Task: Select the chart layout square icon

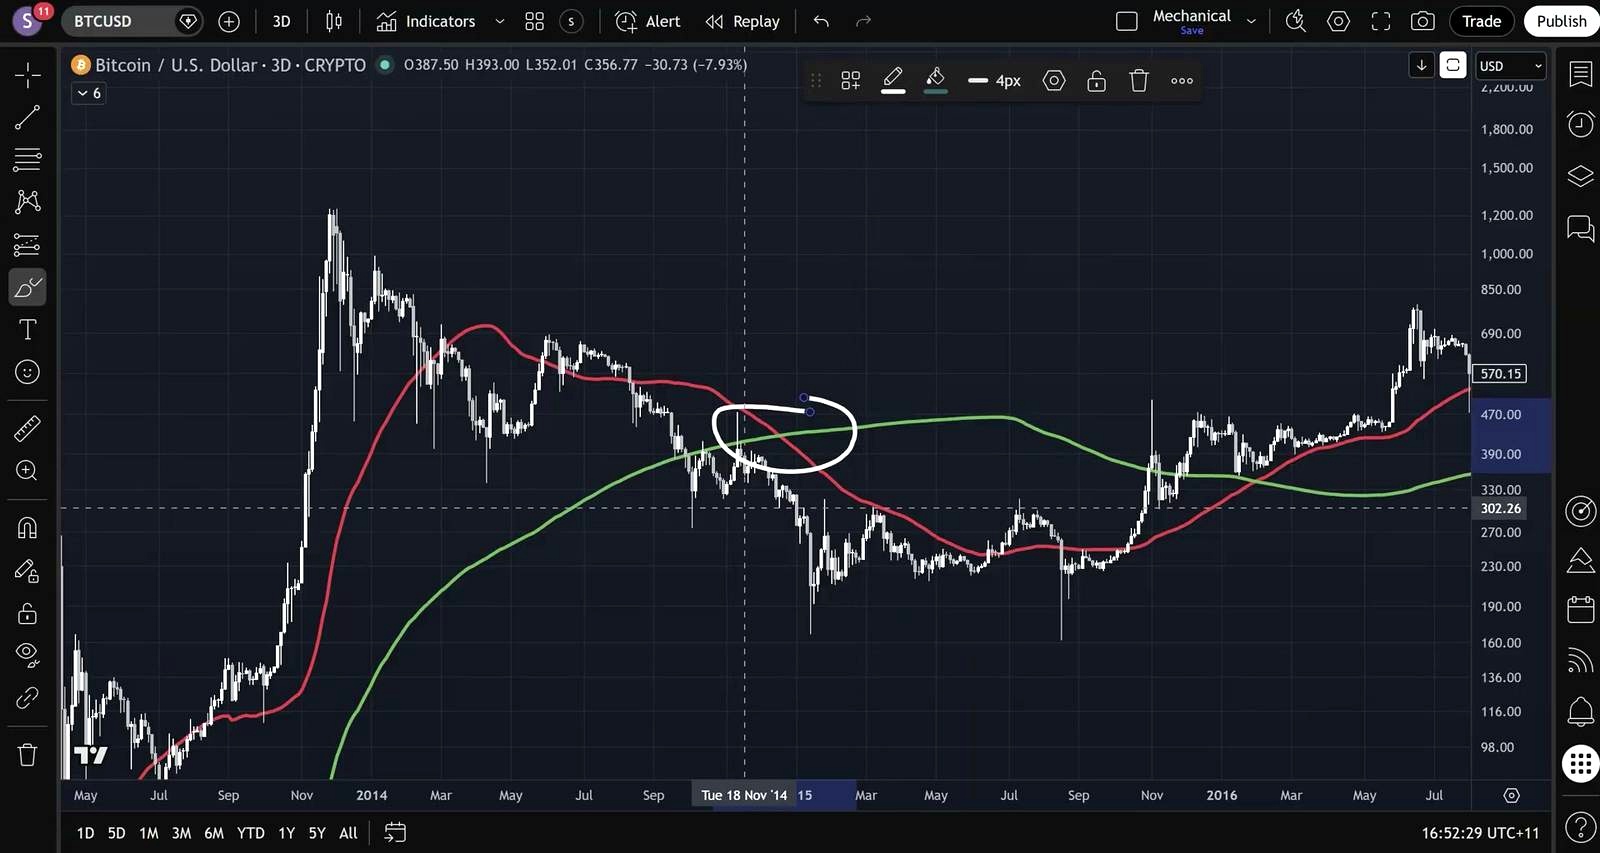Action: [x=1127, y=21]
